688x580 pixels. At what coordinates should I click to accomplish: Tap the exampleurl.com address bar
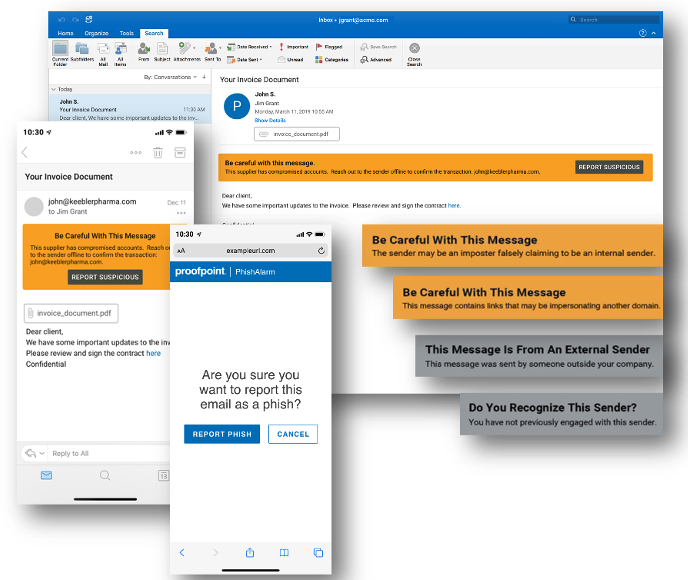[x=251, y=251]
